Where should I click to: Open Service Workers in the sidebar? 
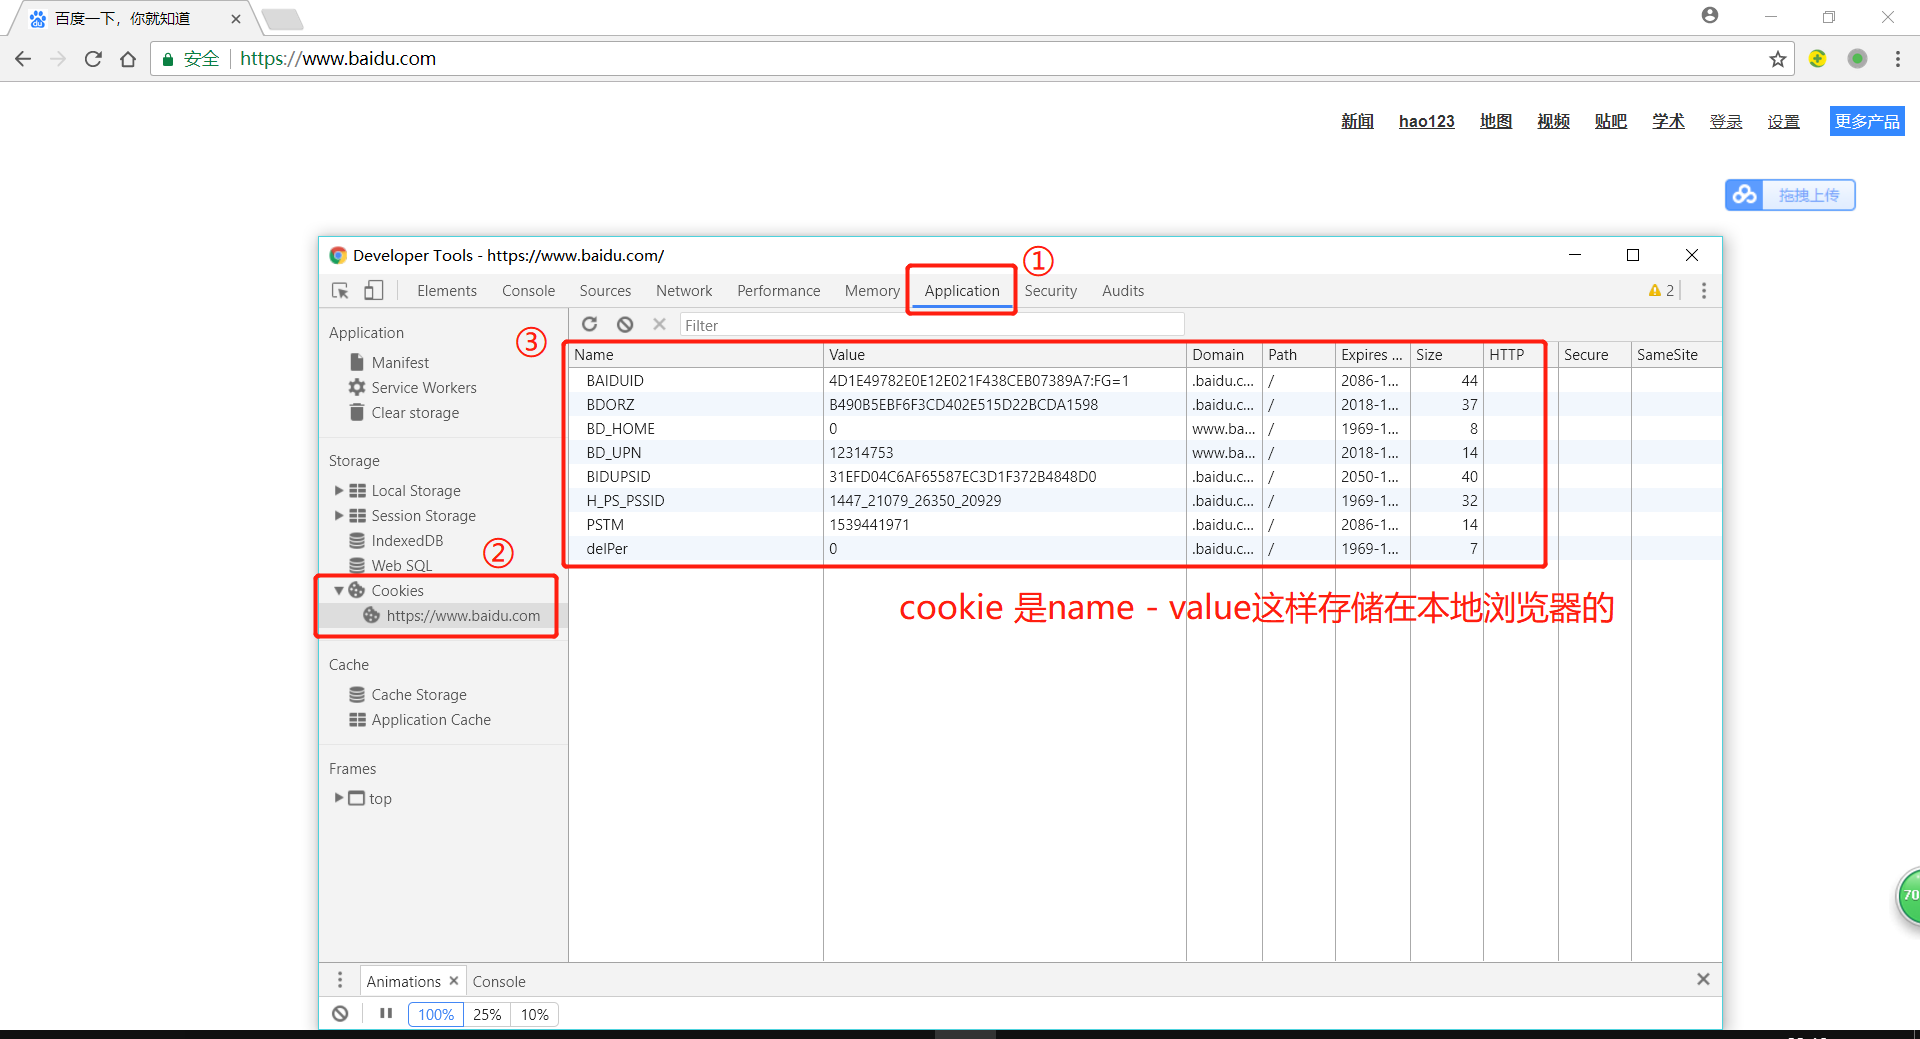point(424,387)
